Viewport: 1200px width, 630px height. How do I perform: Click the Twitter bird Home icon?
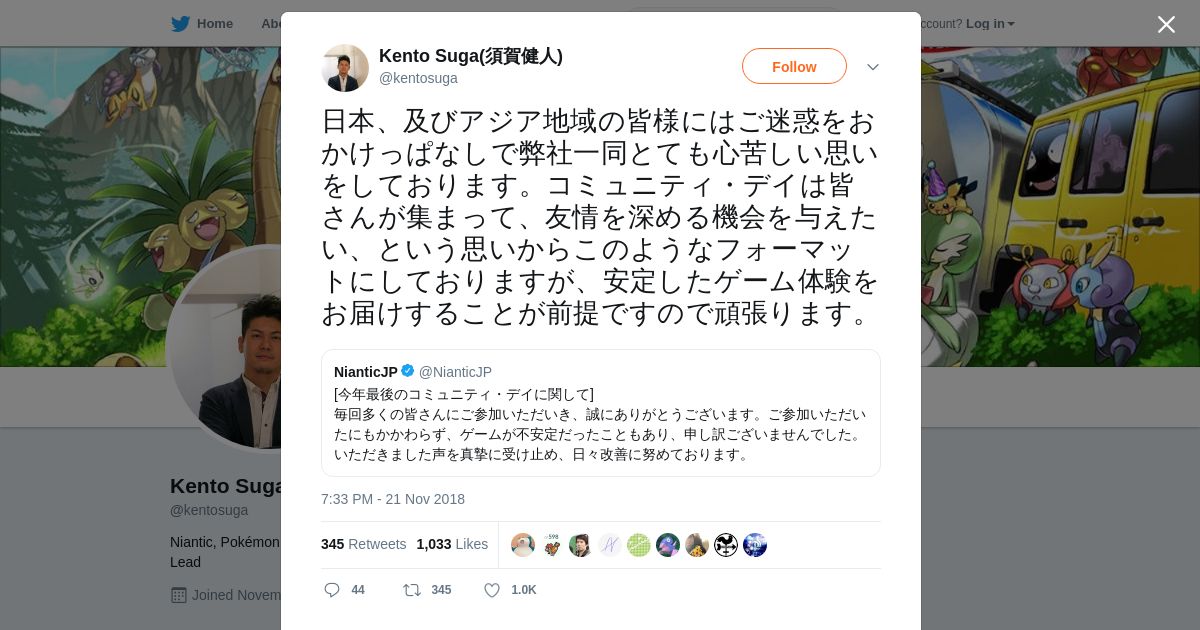coord(181,24)
